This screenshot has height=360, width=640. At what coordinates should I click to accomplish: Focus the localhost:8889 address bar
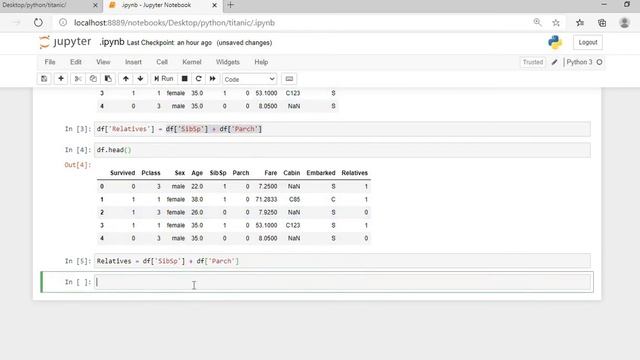(x=174, y=23)
